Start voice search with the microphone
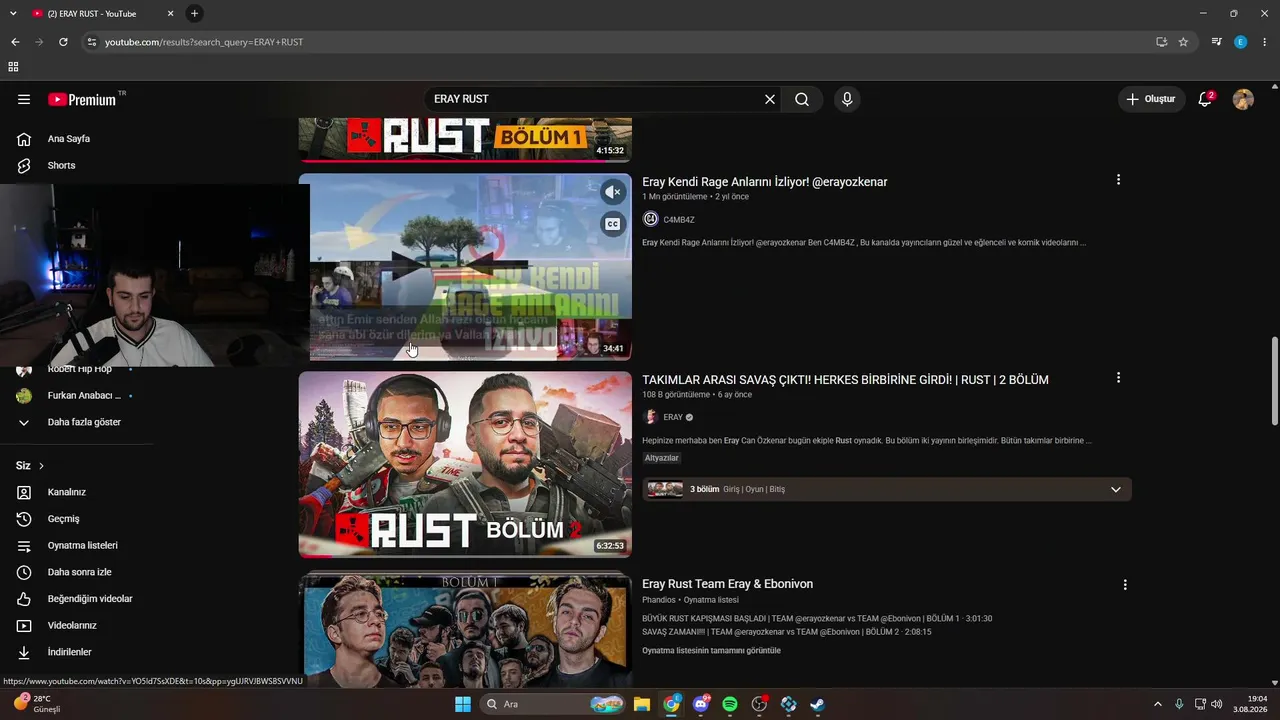The image size is (1280, 720). pos(847,99)
